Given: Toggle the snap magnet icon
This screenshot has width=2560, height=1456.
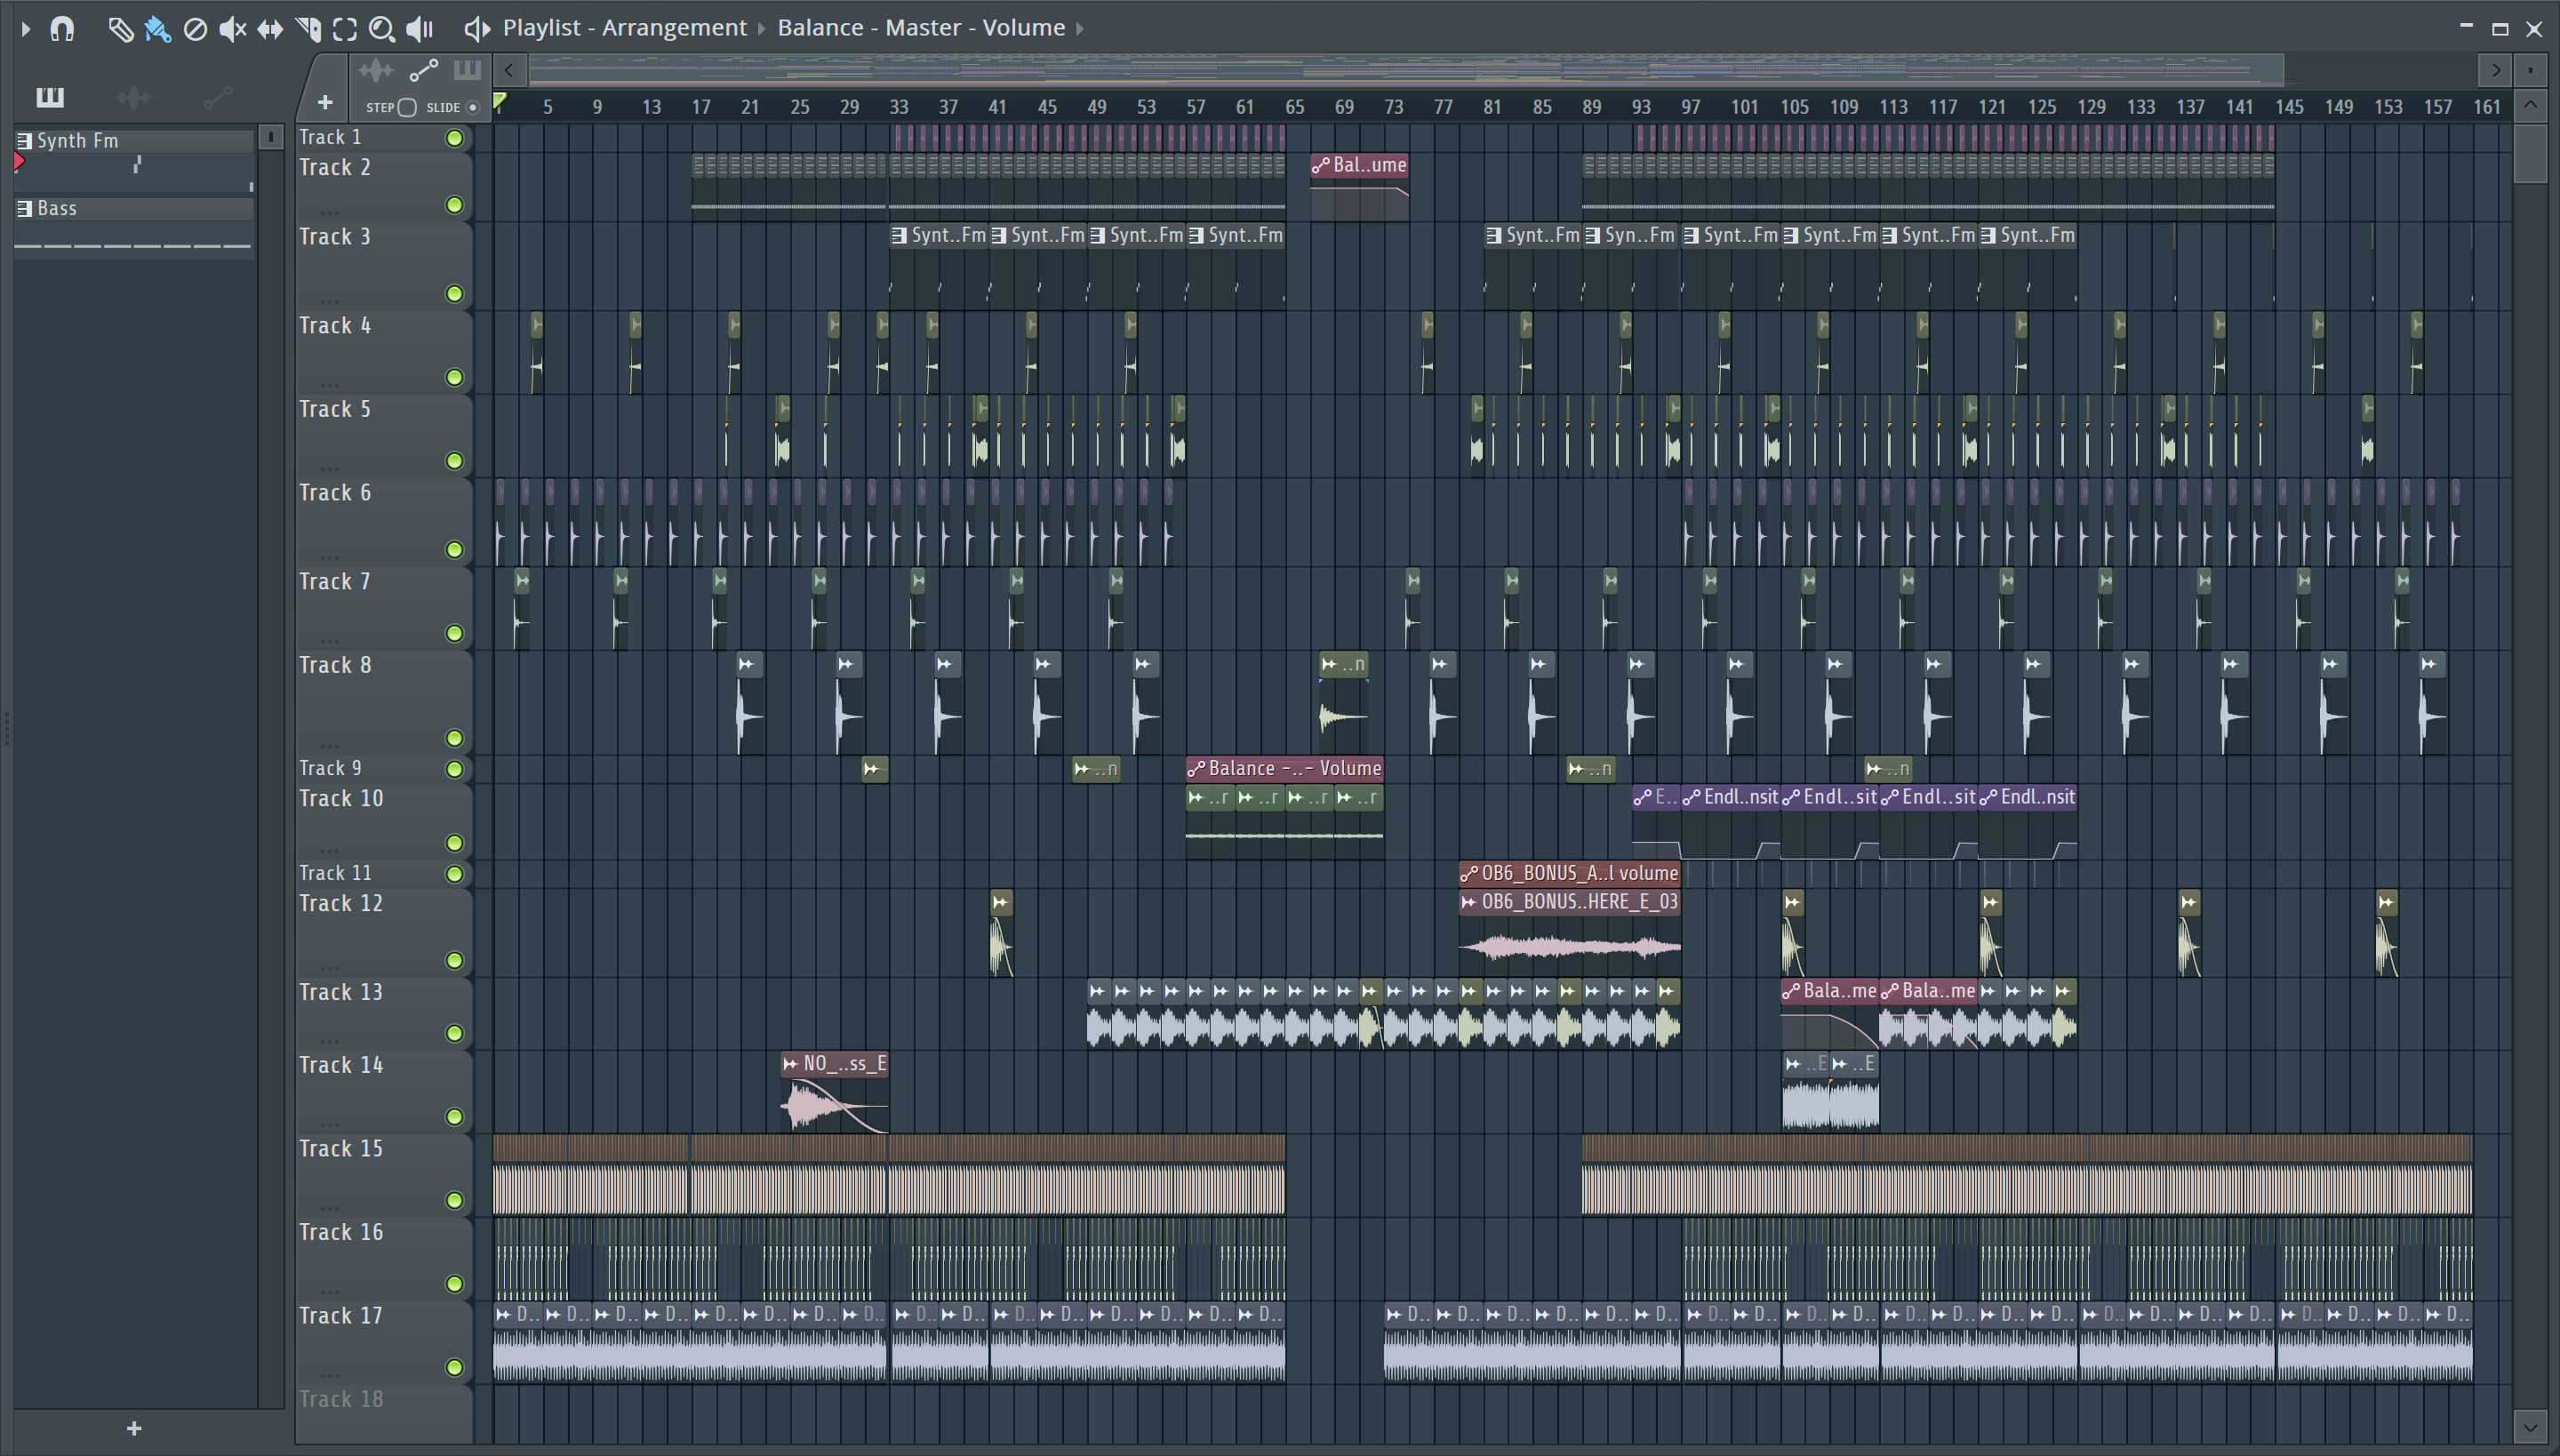Looking at the screenshot, I should (62, 29).
